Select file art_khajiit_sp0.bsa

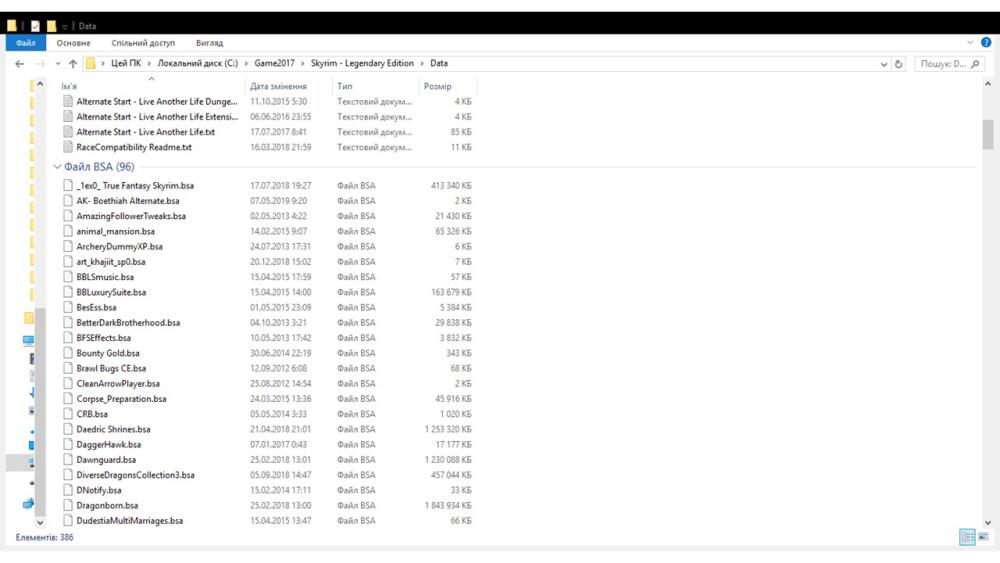(111, 262)
